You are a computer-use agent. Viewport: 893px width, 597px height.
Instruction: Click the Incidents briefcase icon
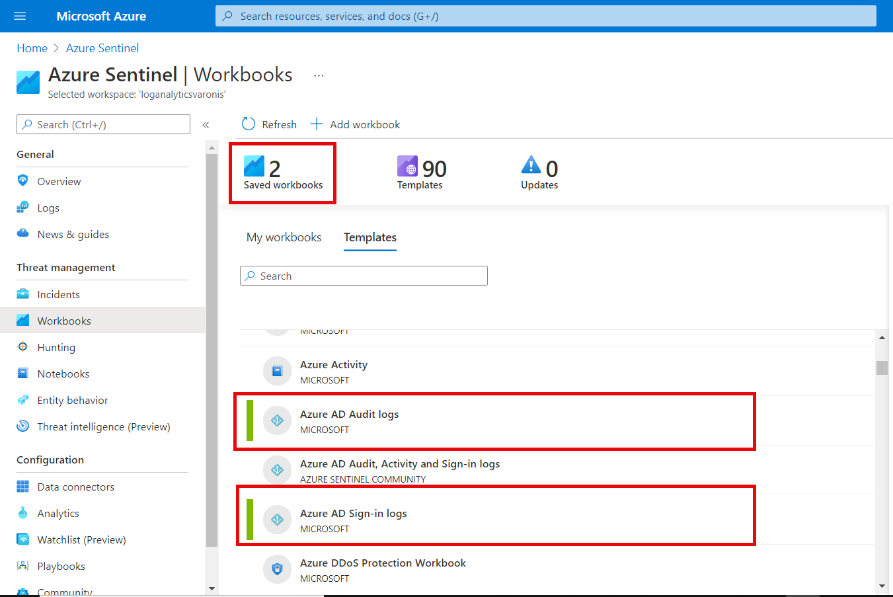click(23, 294)
